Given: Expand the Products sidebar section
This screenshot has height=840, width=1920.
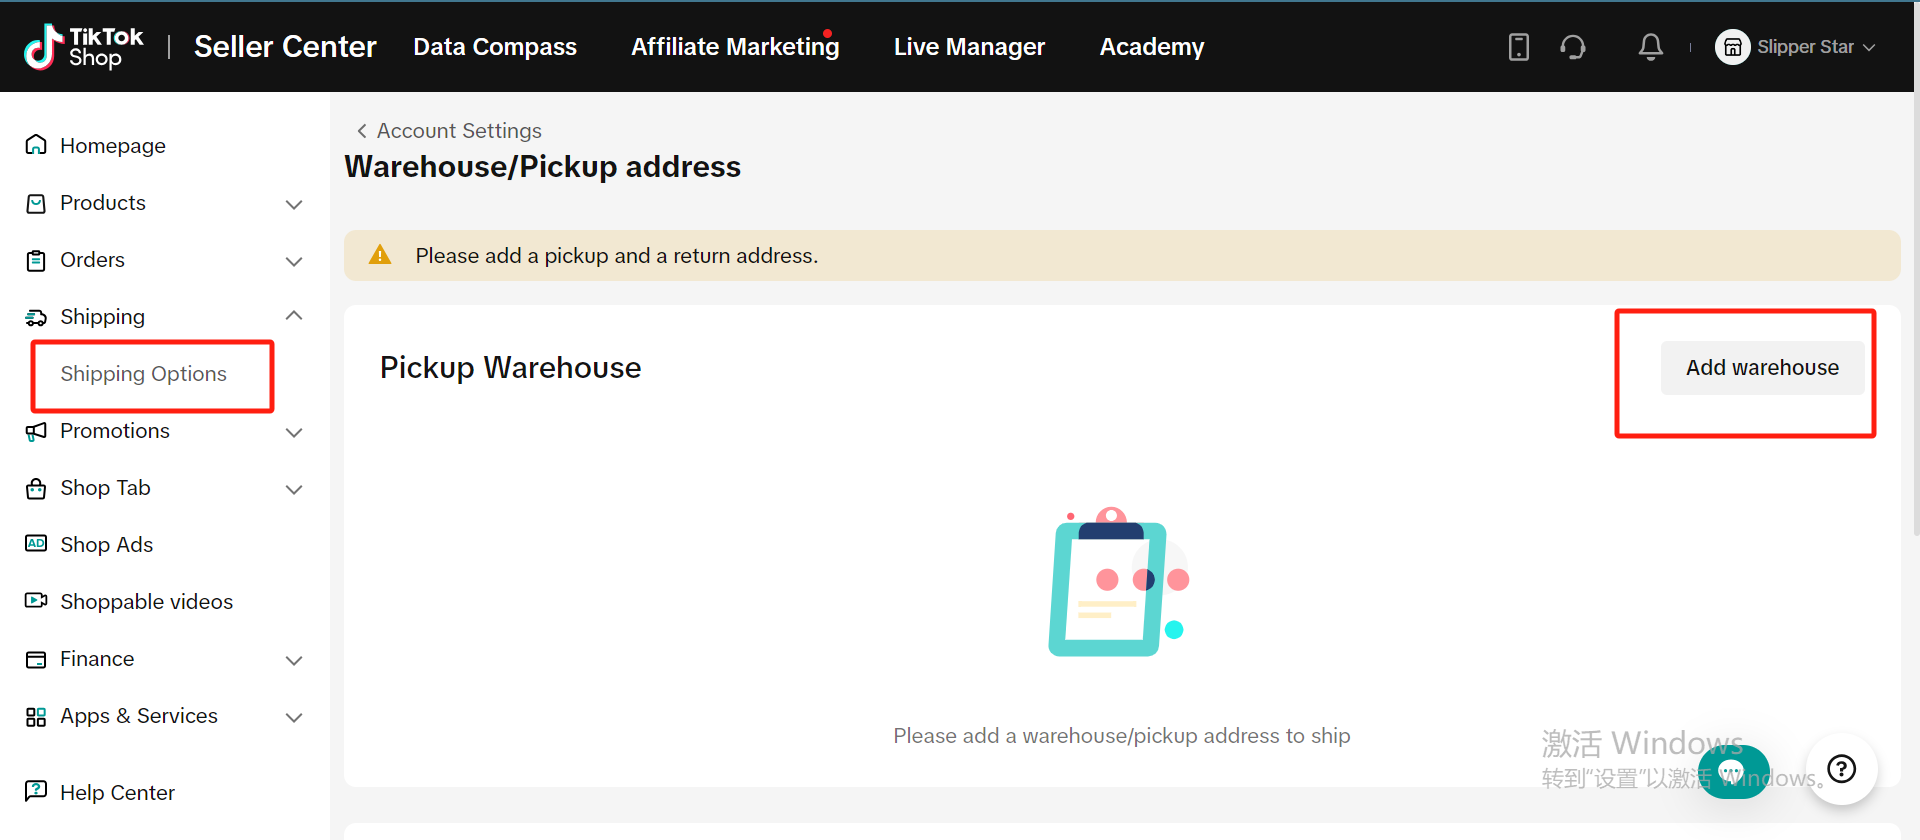Looking at the screenshot, I should tap(293, 204).
